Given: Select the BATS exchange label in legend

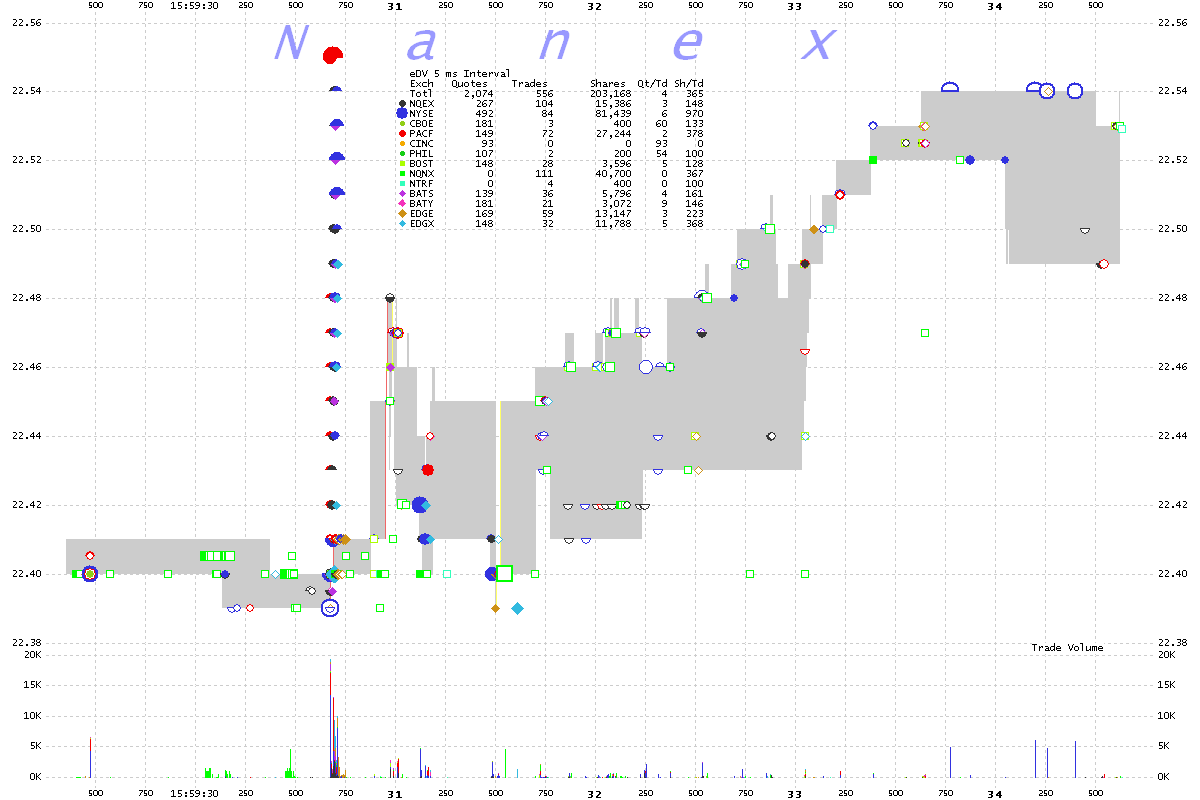Looking at the screenshot, I should pyautogui.click(x=421, y=193).
